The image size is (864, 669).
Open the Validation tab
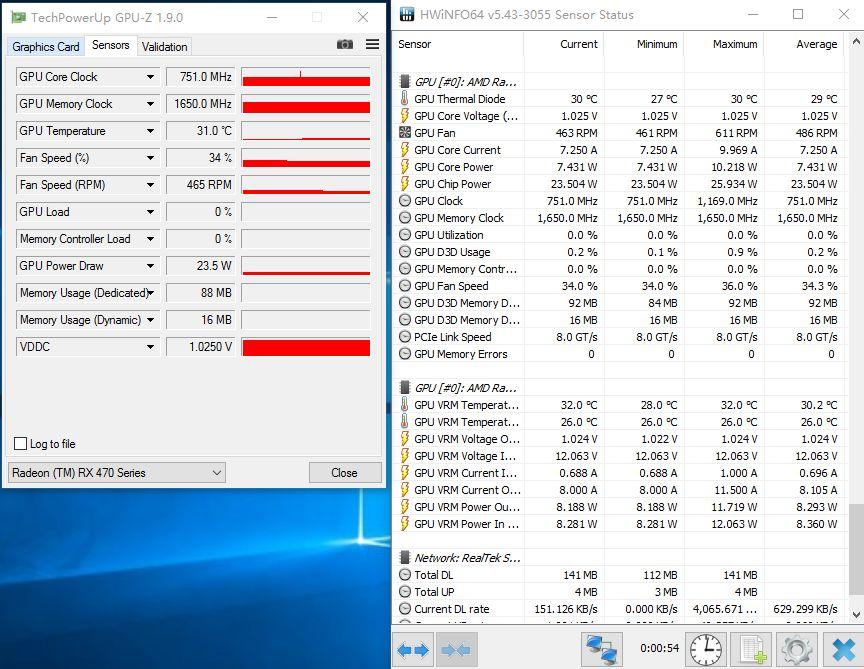(x=164, y=47)
